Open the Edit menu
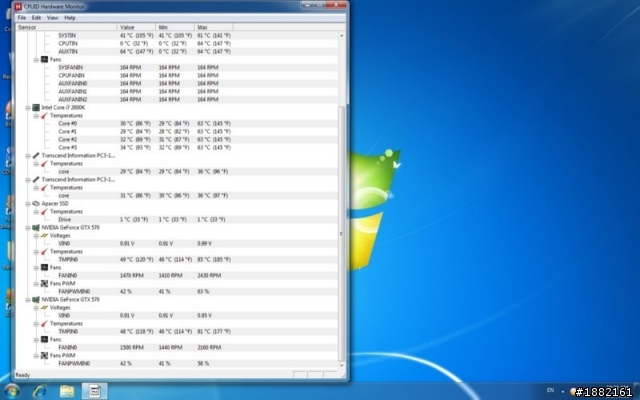This screenshot has width=640, height=400. [36, 18]
